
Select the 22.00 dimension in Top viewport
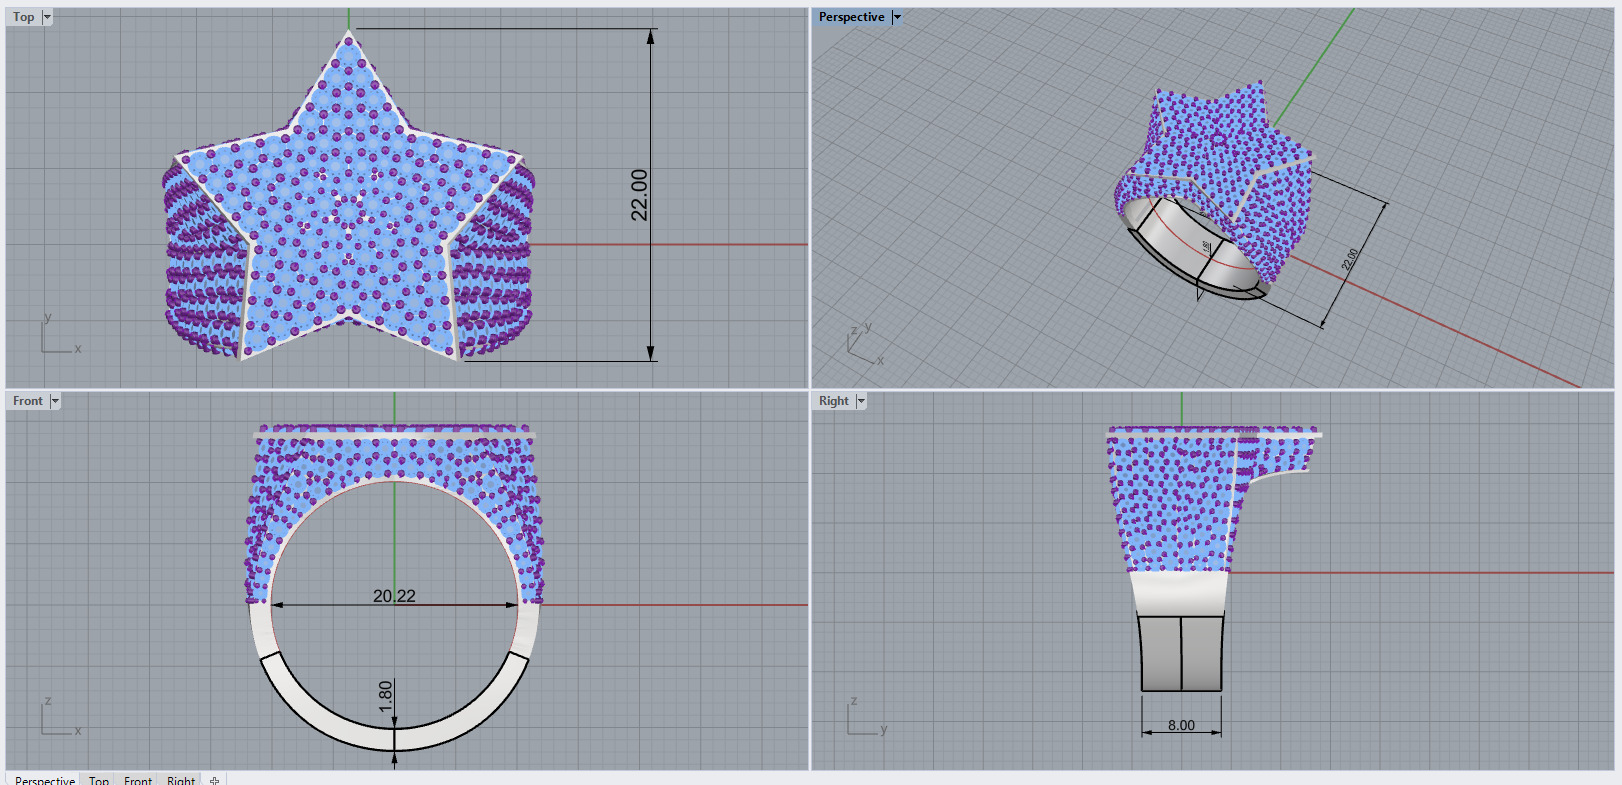coord(639,195)
